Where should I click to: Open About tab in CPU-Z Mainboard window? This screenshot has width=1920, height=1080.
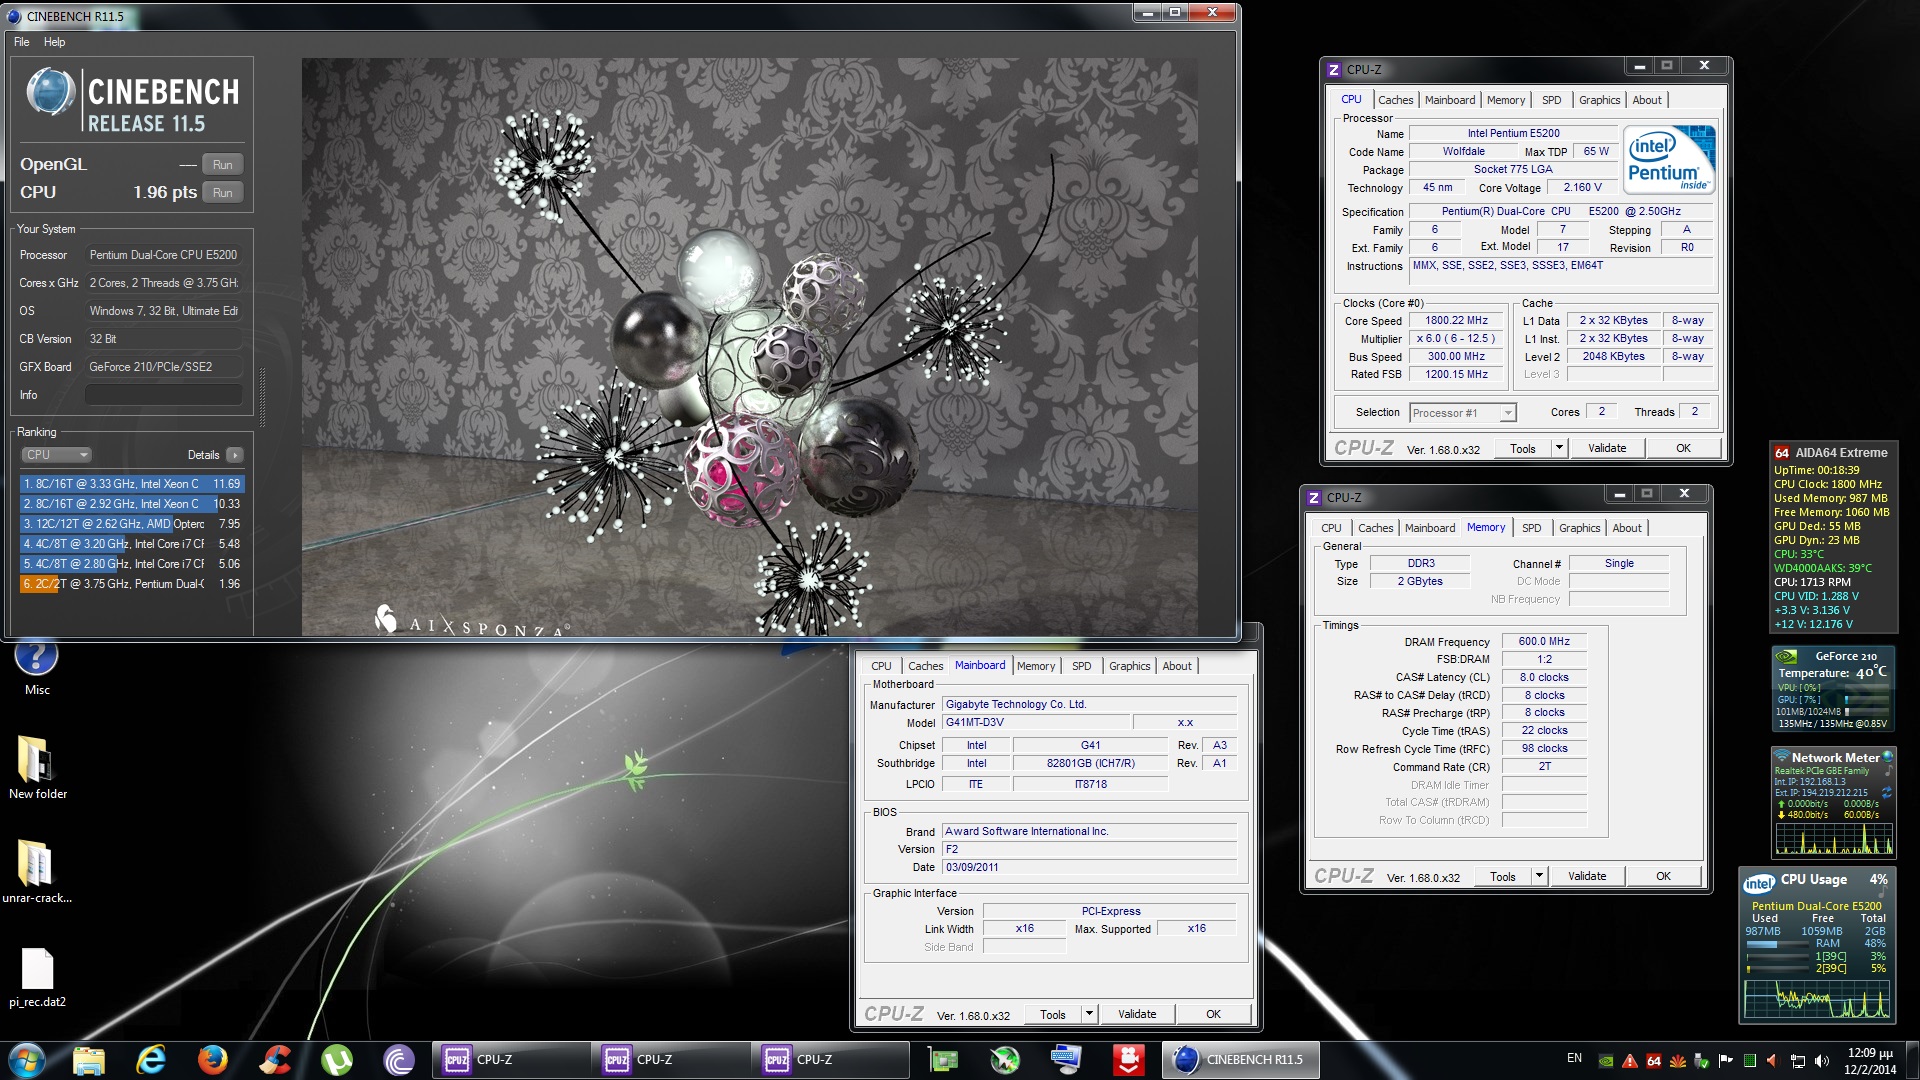(1177, 666)
